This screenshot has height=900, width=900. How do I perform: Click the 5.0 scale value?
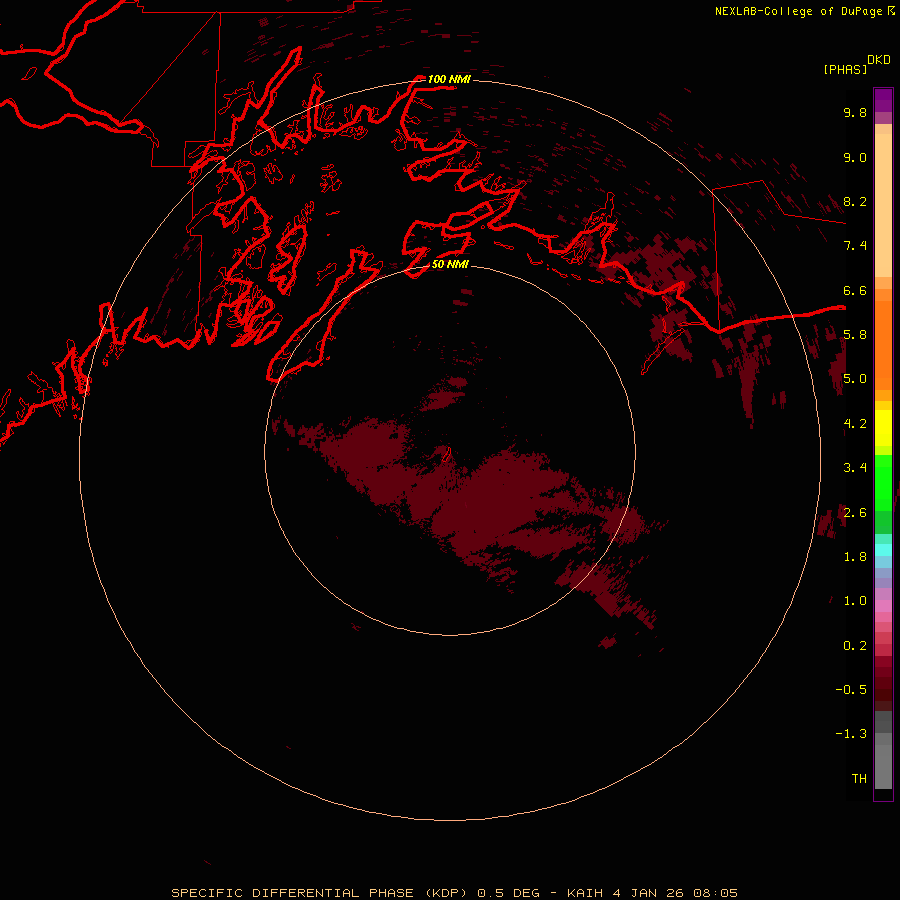coord(855,379)
